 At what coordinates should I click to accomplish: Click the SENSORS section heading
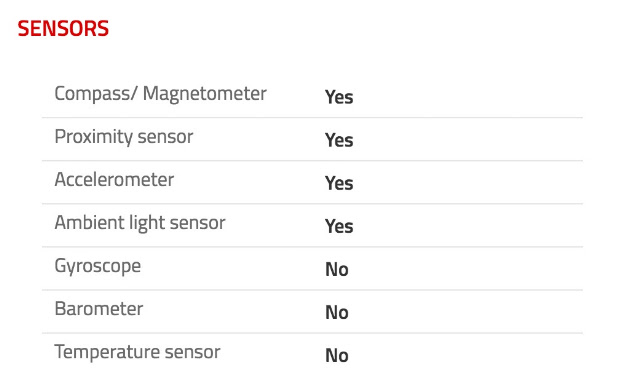coord(63,29)
